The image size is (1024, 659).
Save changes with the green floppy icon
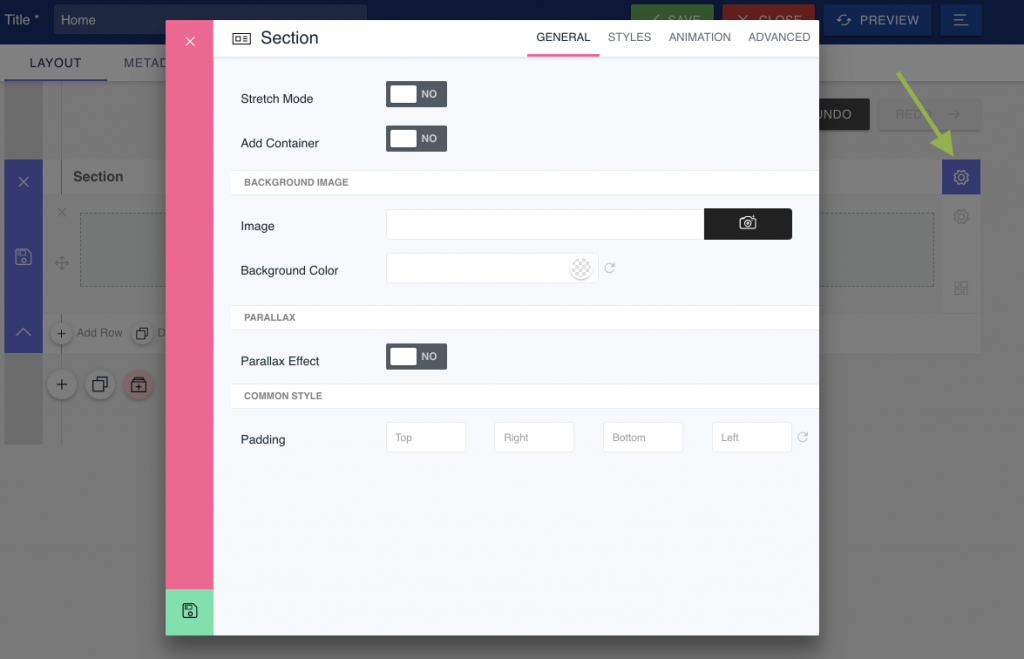(189, 611)
